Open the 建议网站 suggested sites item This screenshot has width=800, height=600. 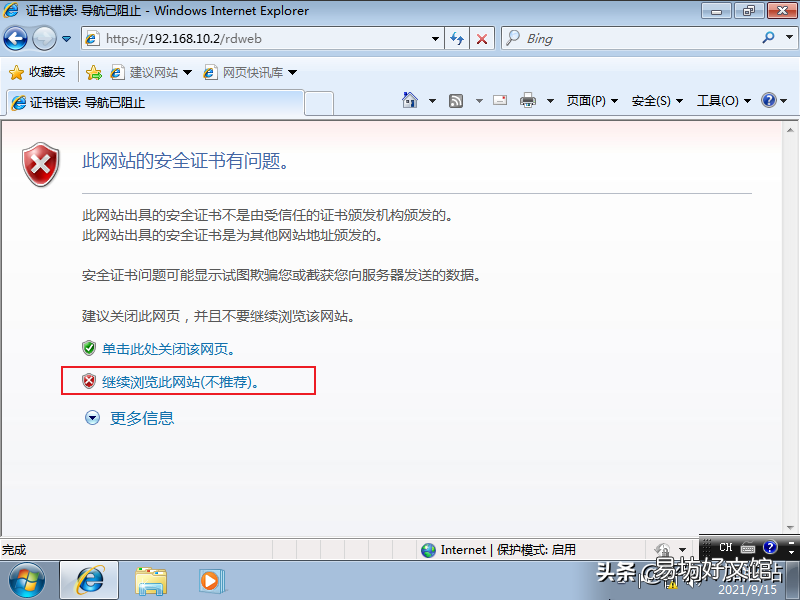pyautogui.click(x=152, y=72)
